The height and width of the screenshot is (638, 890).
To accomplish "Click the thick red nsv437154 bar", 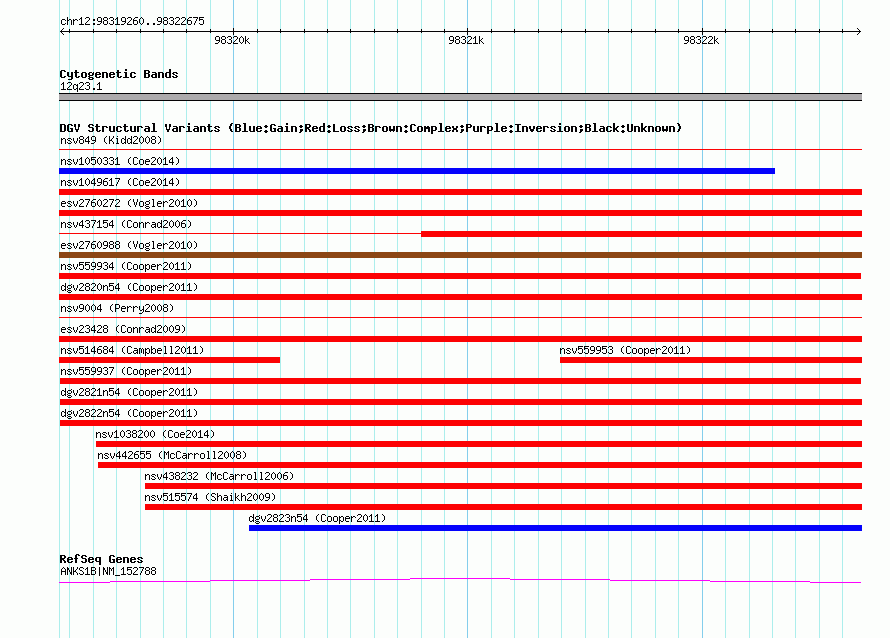I will (641, 234).
